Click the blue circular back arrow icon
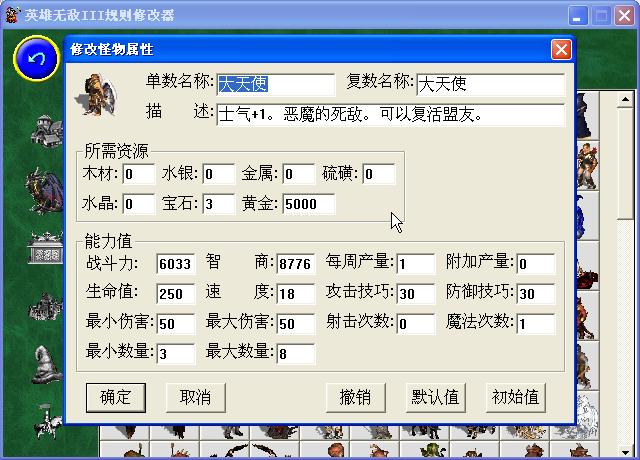640x460 pixels. tap(37, 58)
